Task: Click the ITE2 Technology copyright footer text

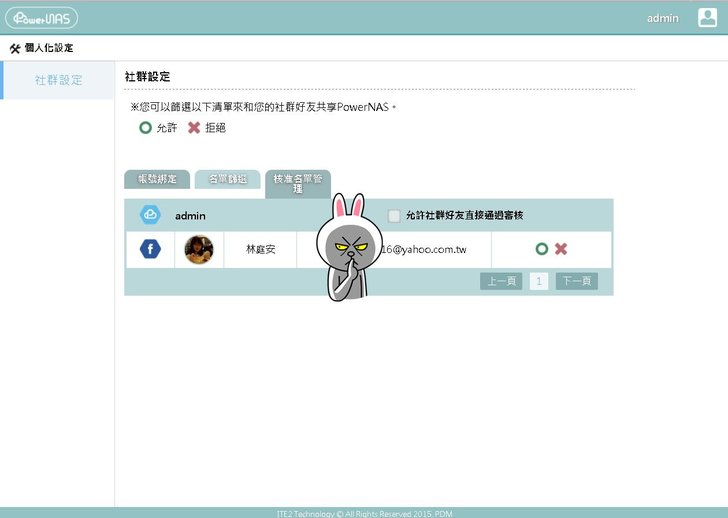Action: coord(364,513)
